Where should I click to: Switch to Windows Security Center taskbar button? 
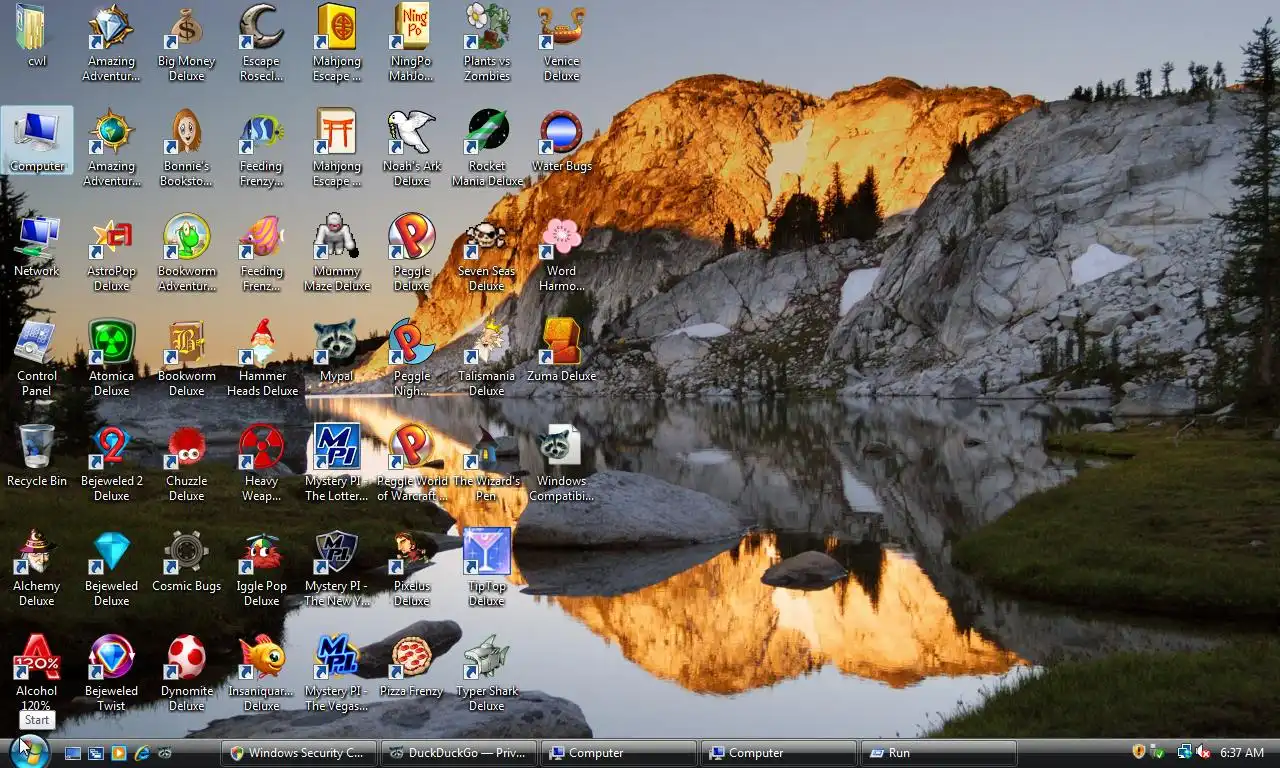pyautogui.click(x=299, y=753)
